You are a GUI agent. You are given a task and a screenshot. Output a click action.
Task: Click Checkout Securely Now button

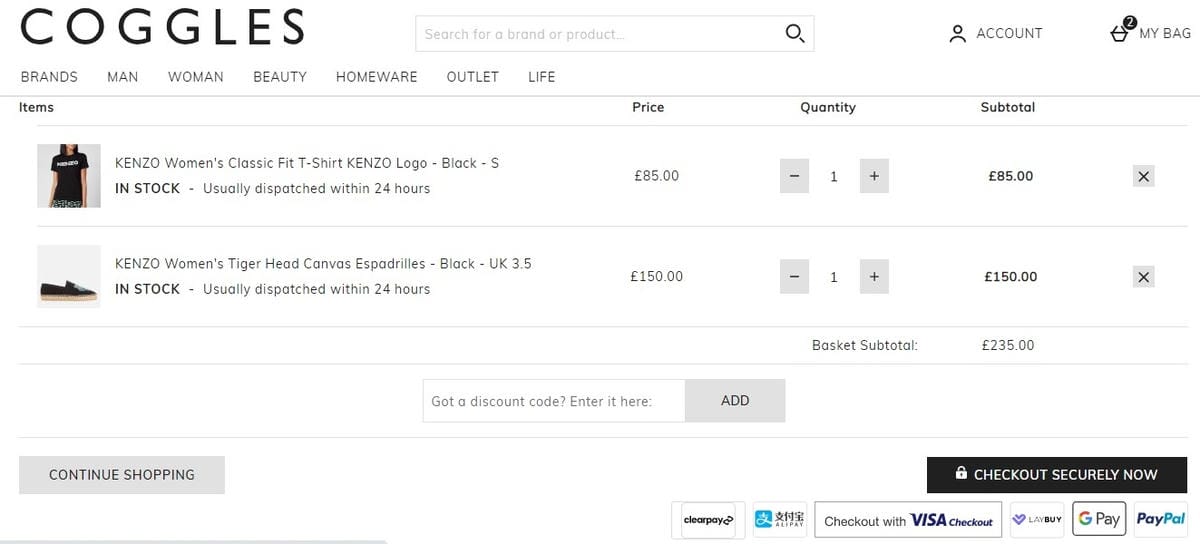(1055, 475)
